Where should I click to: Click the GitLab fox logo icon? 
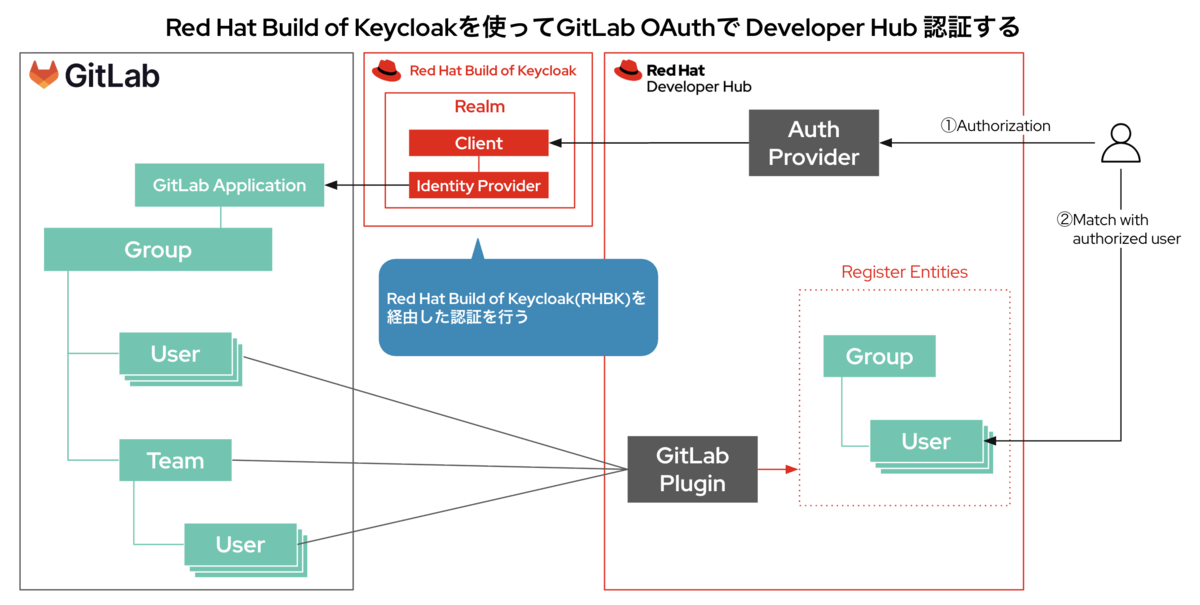tap(44, 75)
